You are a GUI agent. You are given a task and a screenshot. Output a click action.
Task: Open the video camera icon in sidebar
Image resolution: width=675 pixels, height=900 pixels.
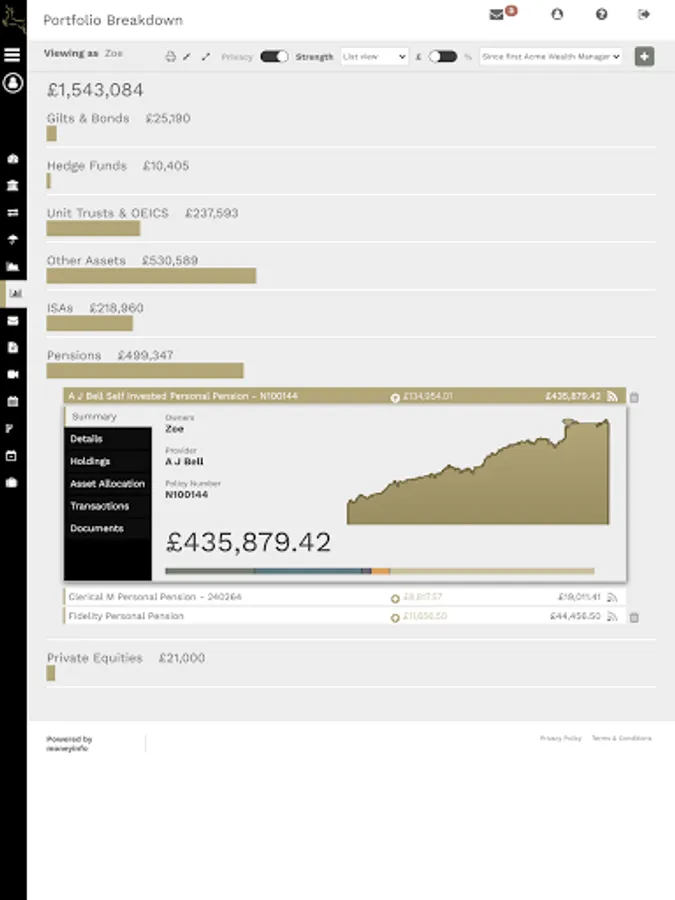13,374
